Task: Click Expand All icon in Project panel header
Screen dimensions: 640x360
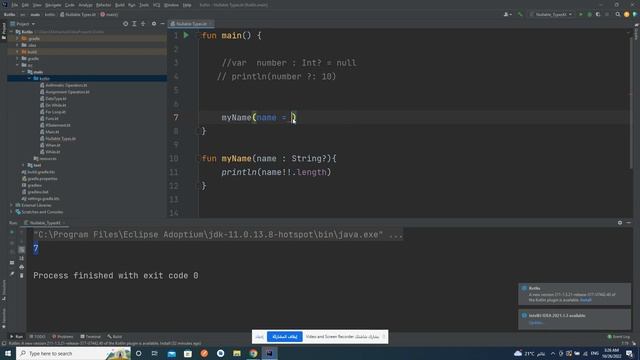Action: (134, 24)
